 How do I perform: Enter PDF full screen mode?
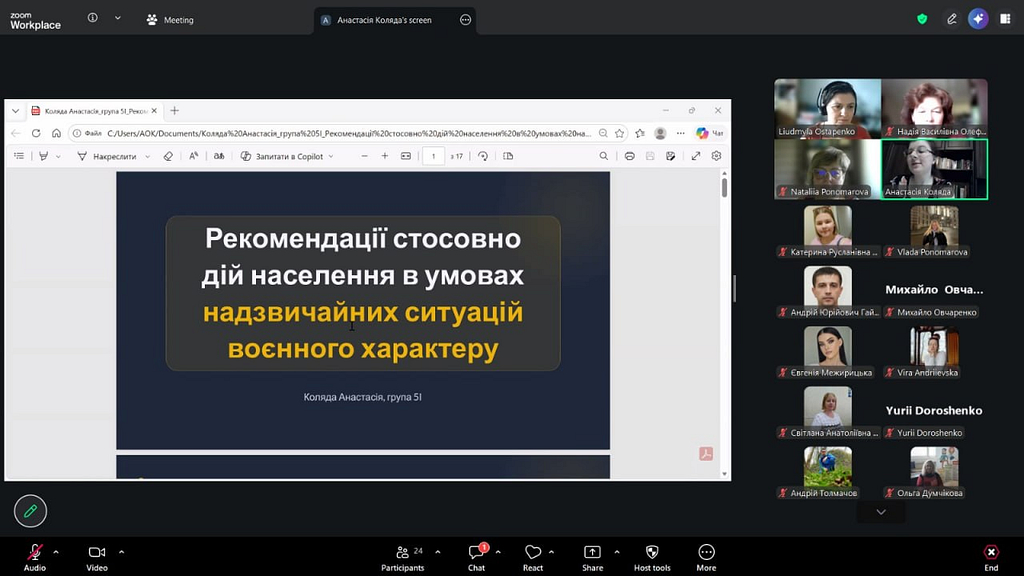pyautogui.click(x=696, y=156)
